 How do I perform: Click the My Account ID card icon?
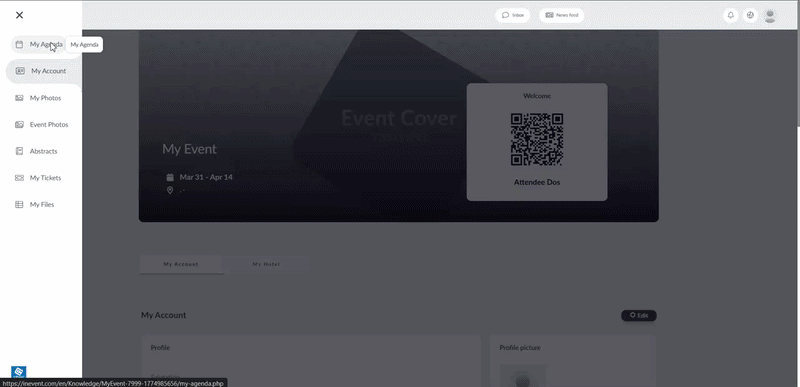click(x=20, y=71)
